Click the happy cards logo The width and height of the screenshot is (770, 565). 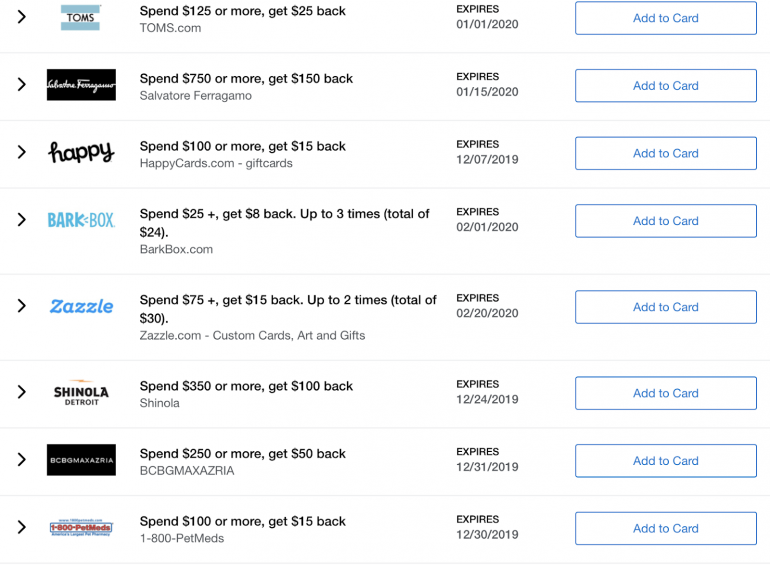click(81, 152)
